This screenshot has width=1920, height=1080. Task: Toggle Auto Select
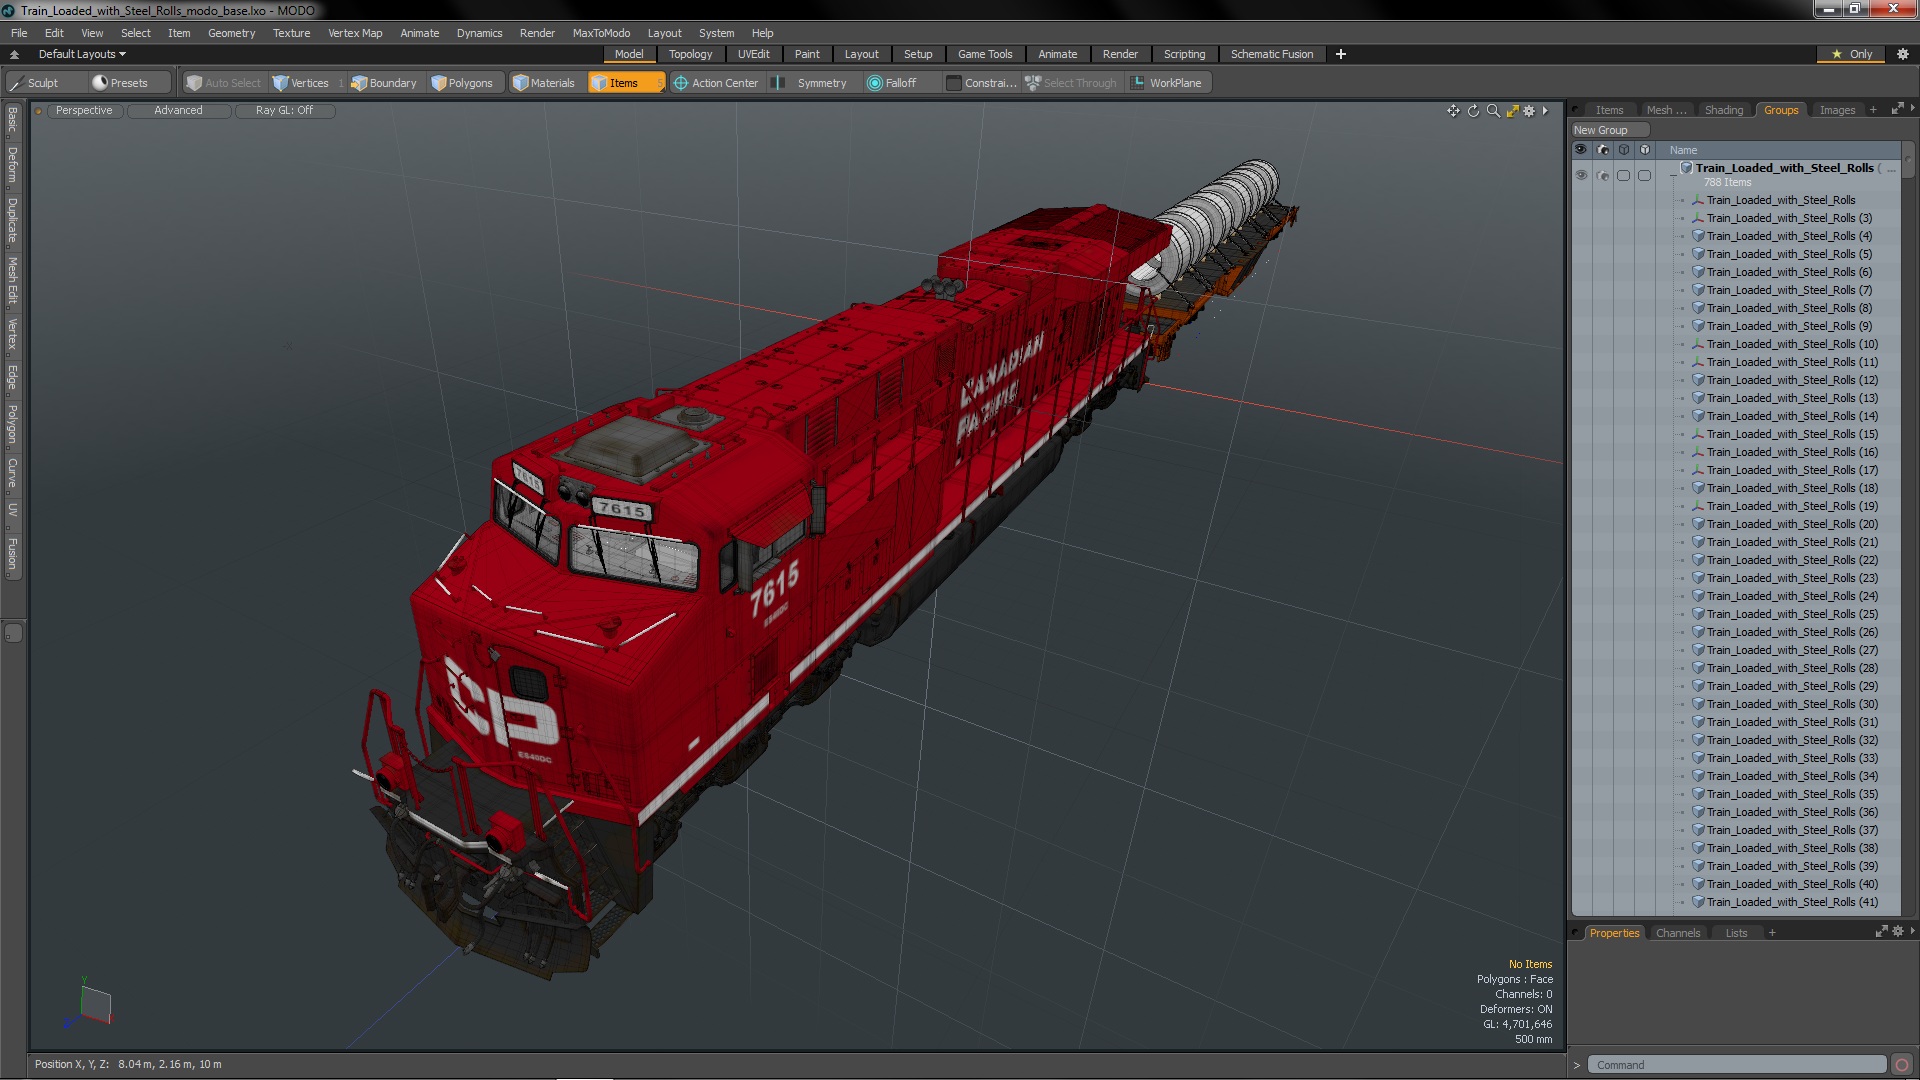click(224, 83)
